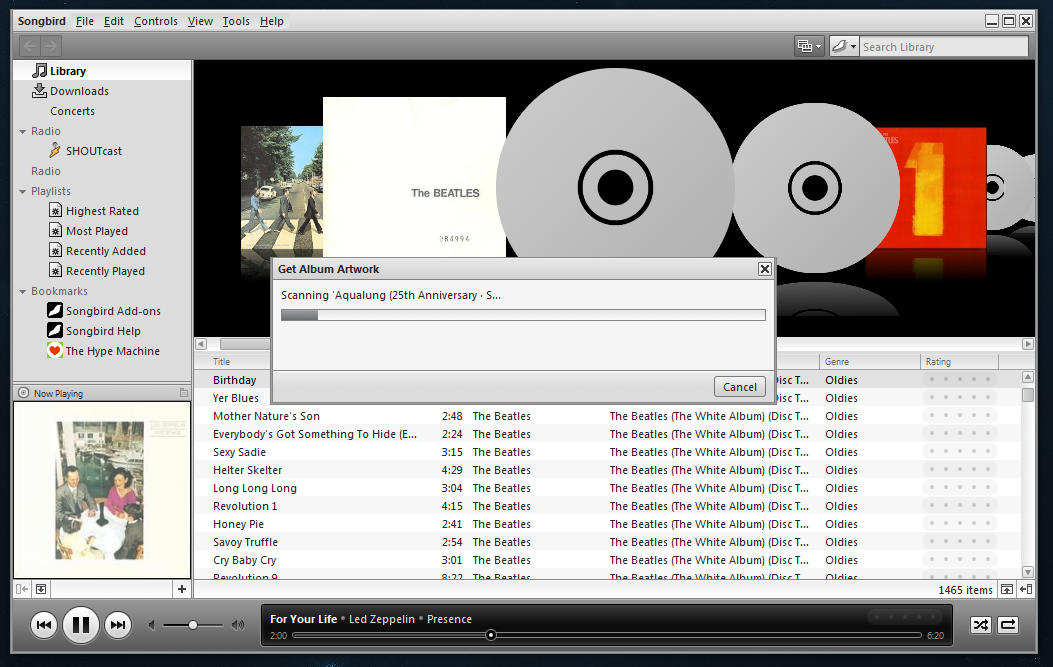Pause the current song

81,626
